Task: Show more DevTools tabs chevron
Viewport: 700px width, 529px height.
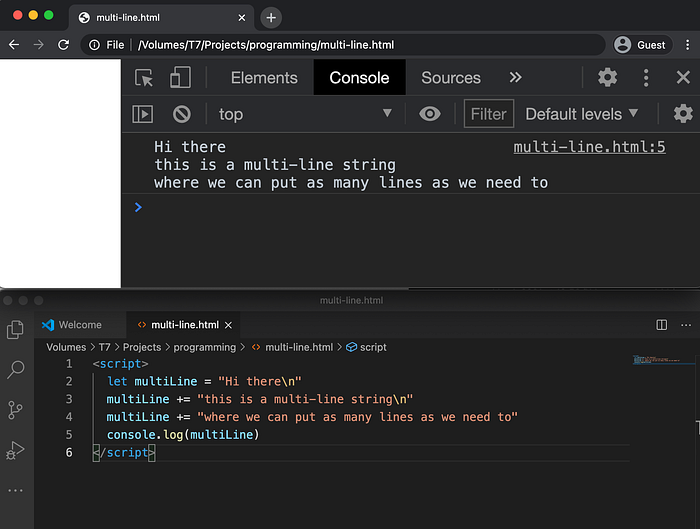Action: pos(516,78)
